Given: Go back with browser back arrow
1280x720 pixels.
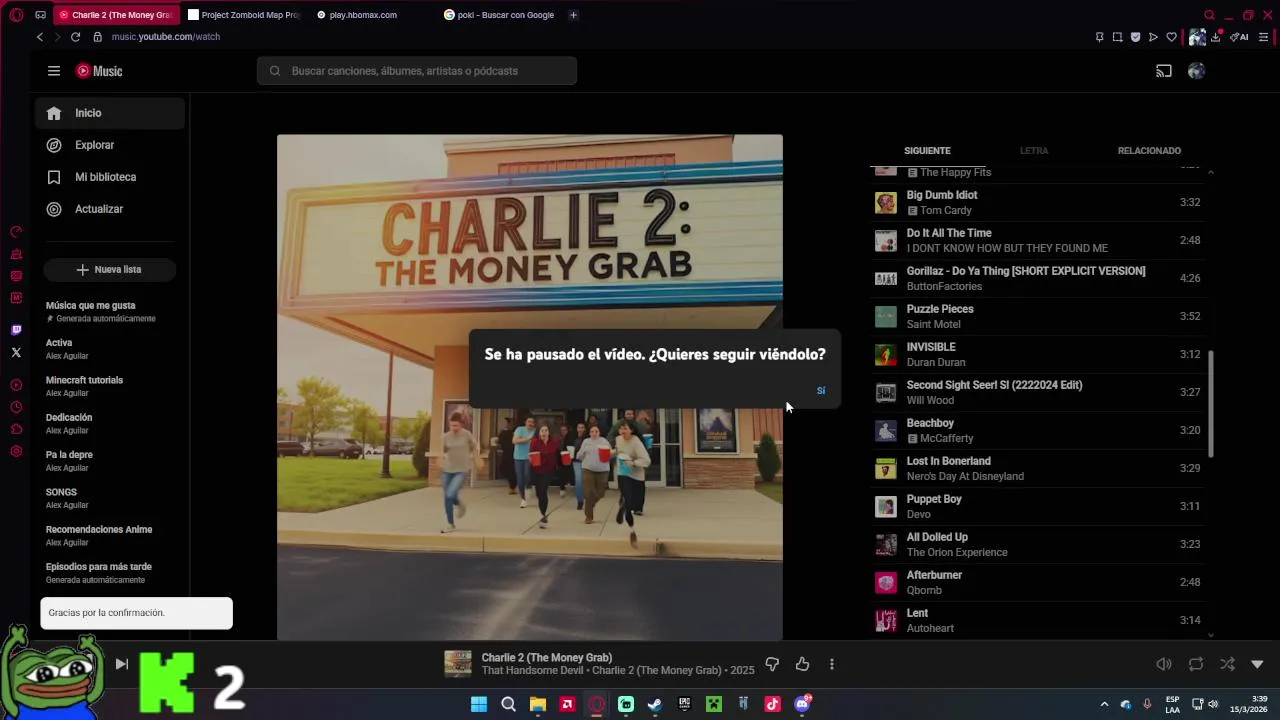Looking at the screenshot, I should [40, 37].
